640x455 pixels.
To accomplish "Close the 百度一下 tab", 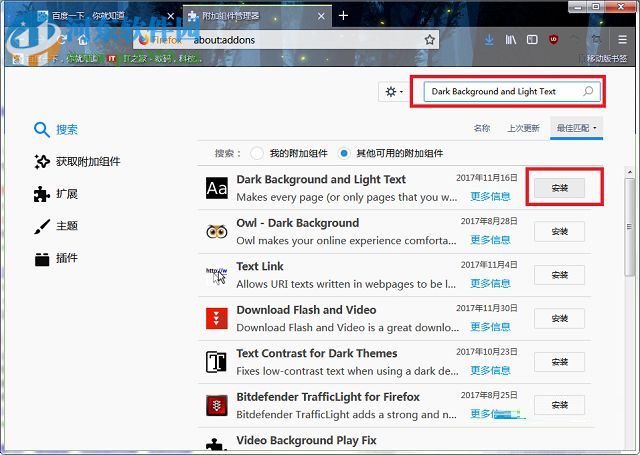I will (171, 16).
